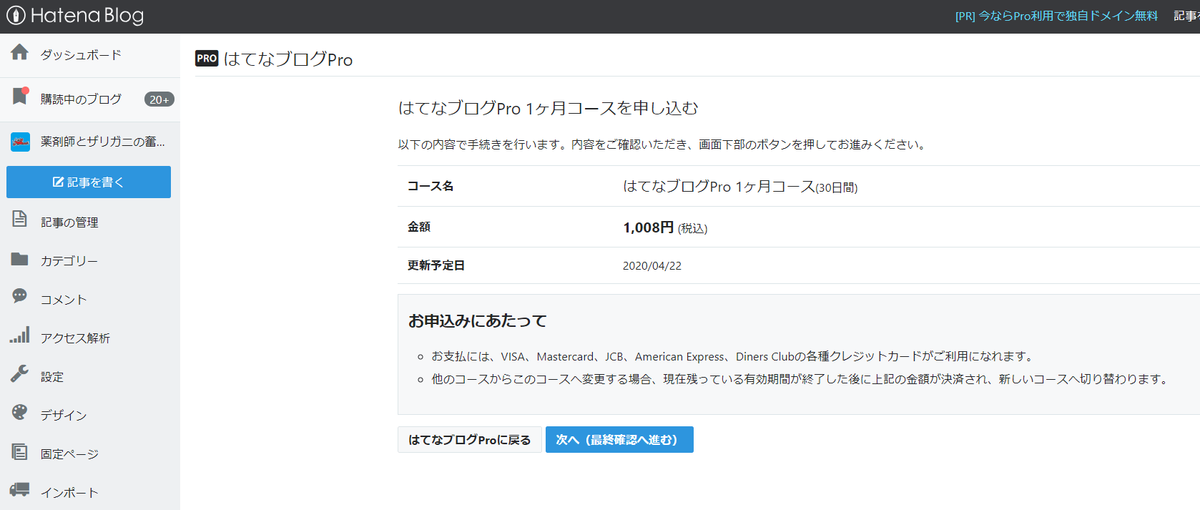The width and height of the screenshot is (1200, 510).
Task: Click the コース名 row label
Action: (x=431, y=186)
